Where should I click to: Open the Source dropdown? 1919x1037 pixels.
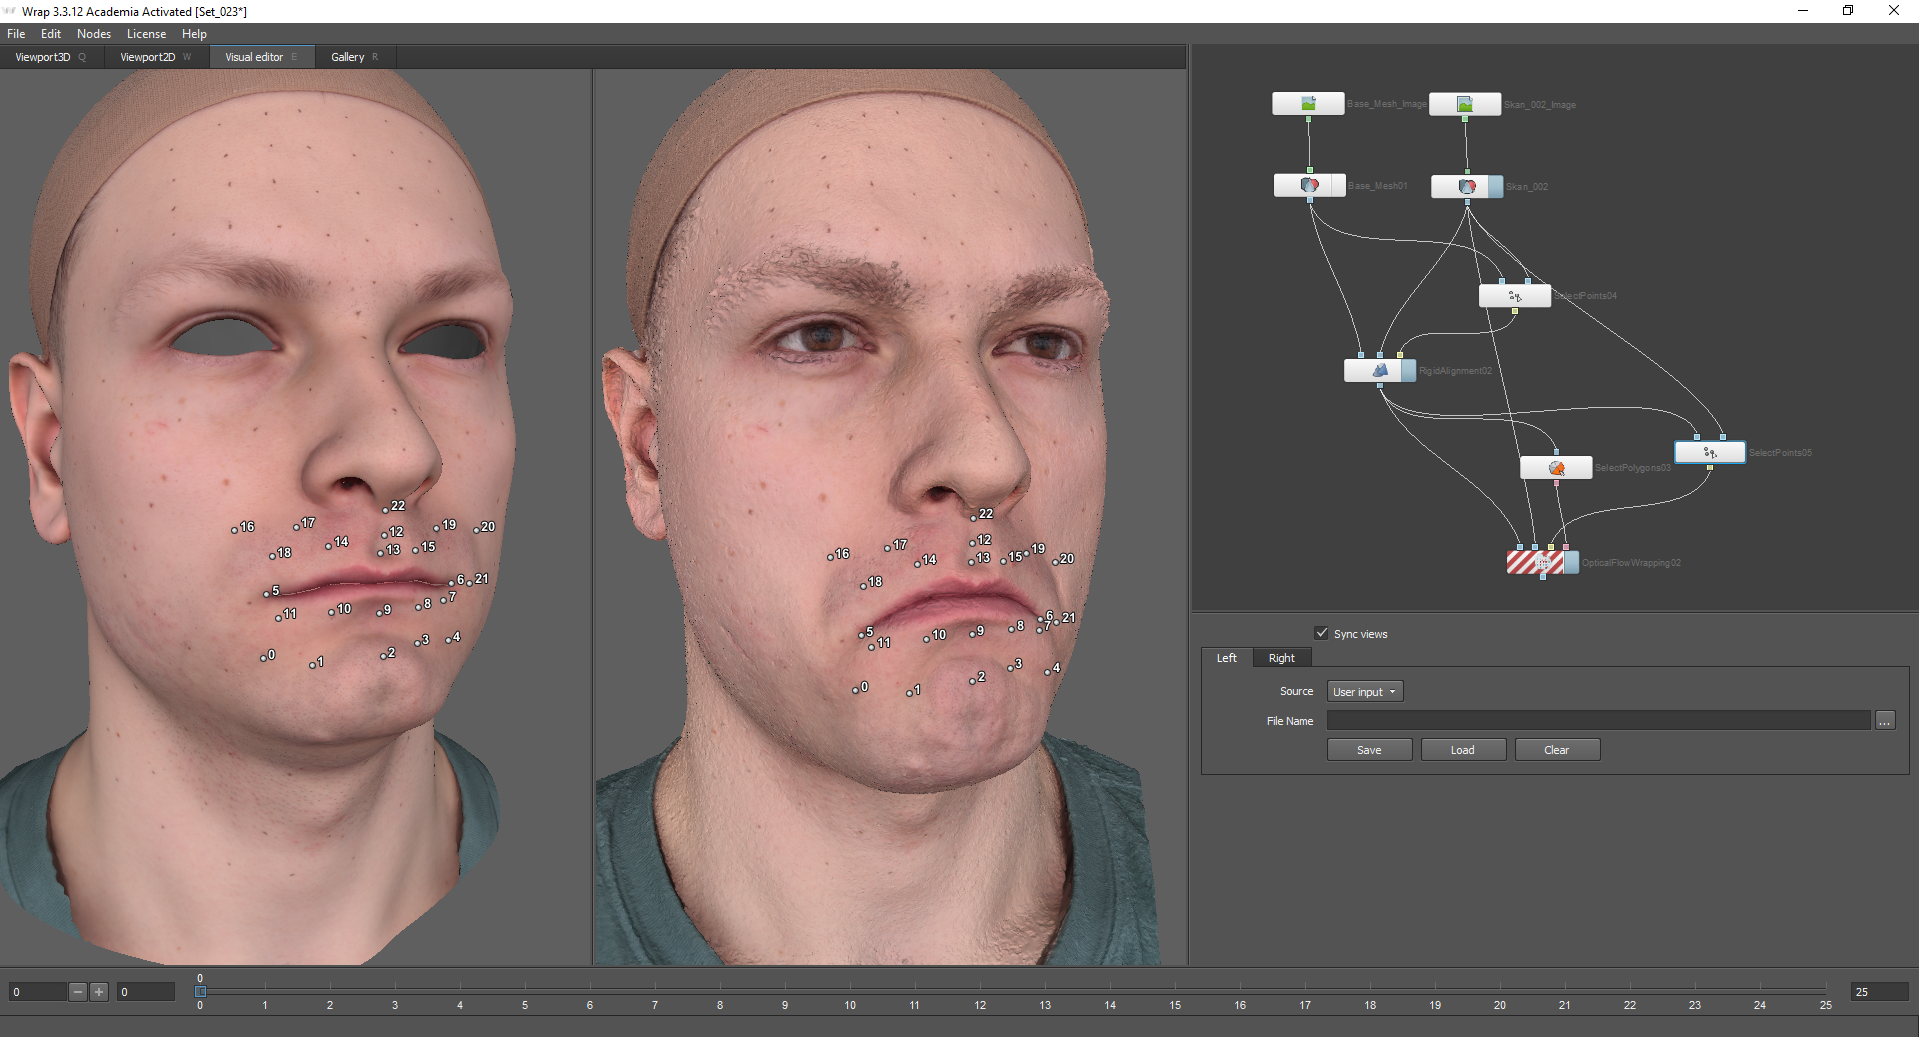pyautogui.click(x=1364, y=692)
